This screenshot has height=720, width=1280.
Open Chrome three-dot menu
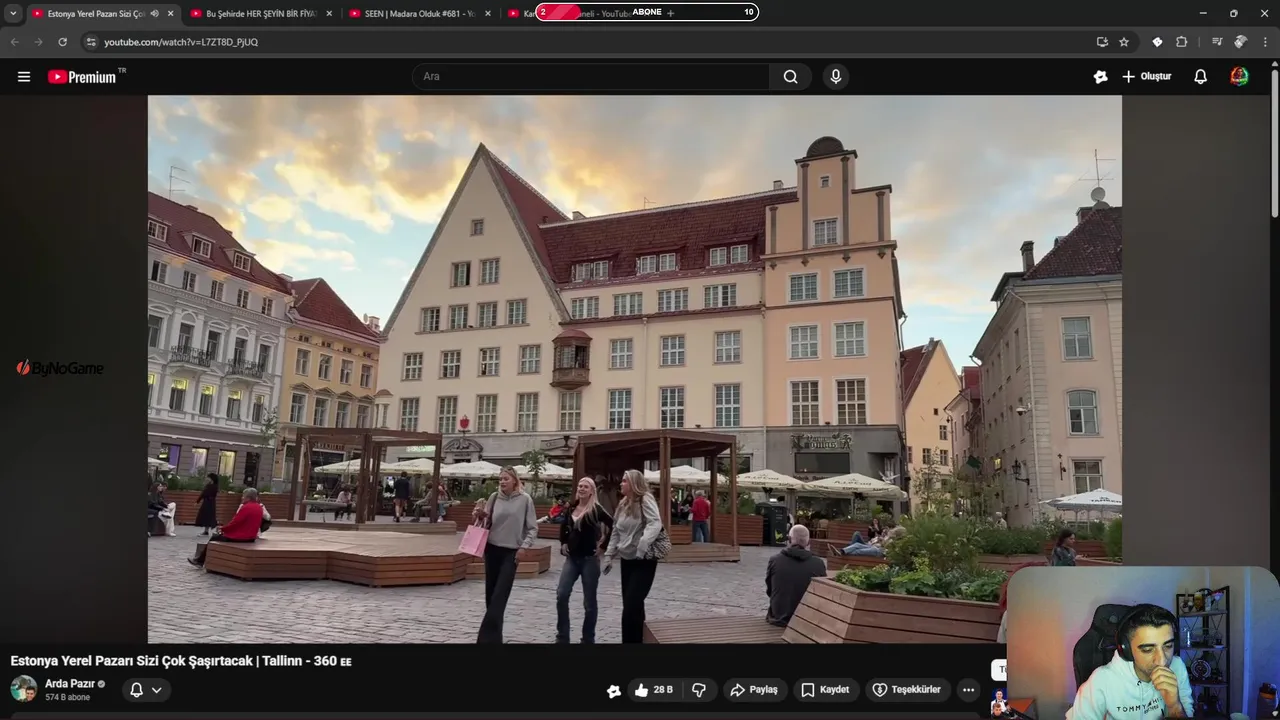tap(1265, 42)
